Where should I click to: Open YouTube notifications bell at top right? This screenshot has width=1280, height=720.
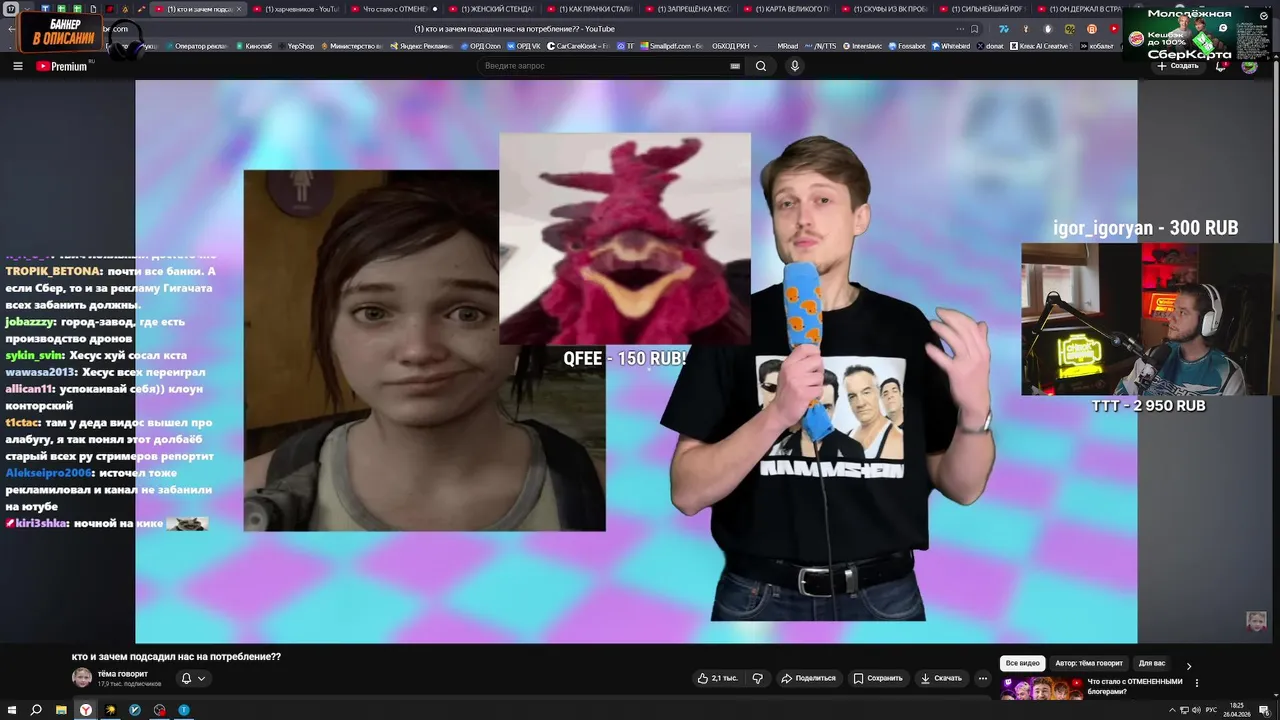coord(1221,66)
